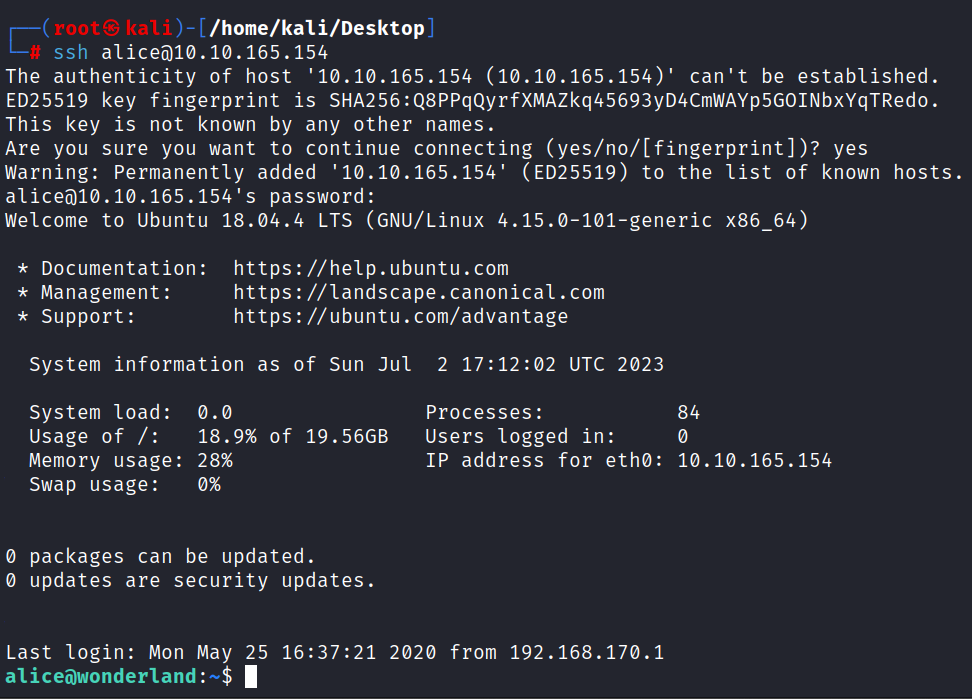
Task: Click the red hash prompt symbol
Action: coord(36,53)
